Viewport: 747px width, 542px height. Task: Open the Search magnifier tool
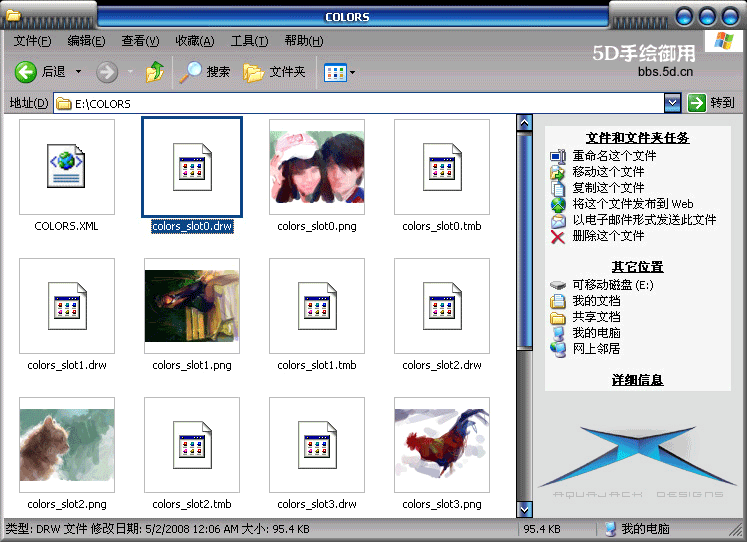point(190,72)
